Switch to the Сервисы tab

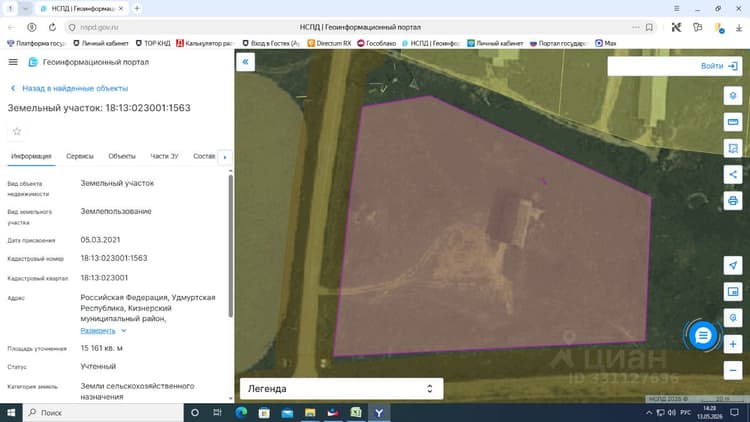pyautogui.click(x=80, y=156)
